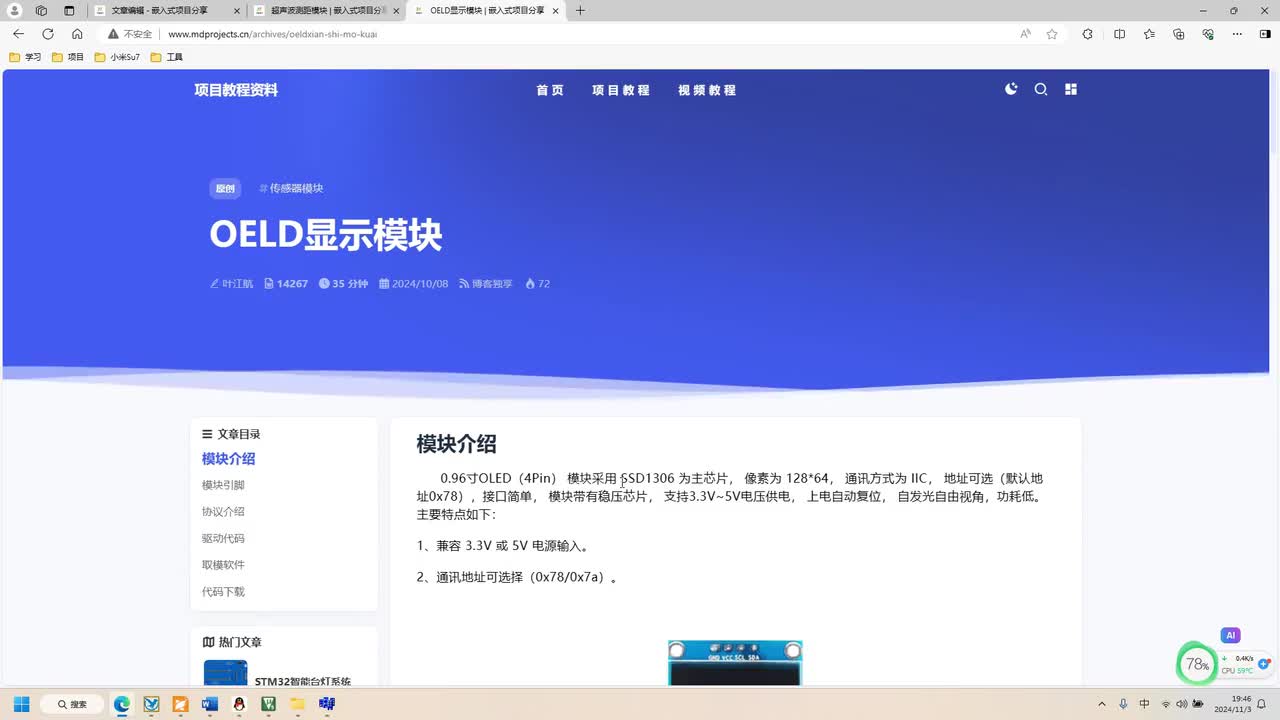This screenshot has height=720, width=1280.
Task: Jump to 代码下载 section
Action: (223, 592)
